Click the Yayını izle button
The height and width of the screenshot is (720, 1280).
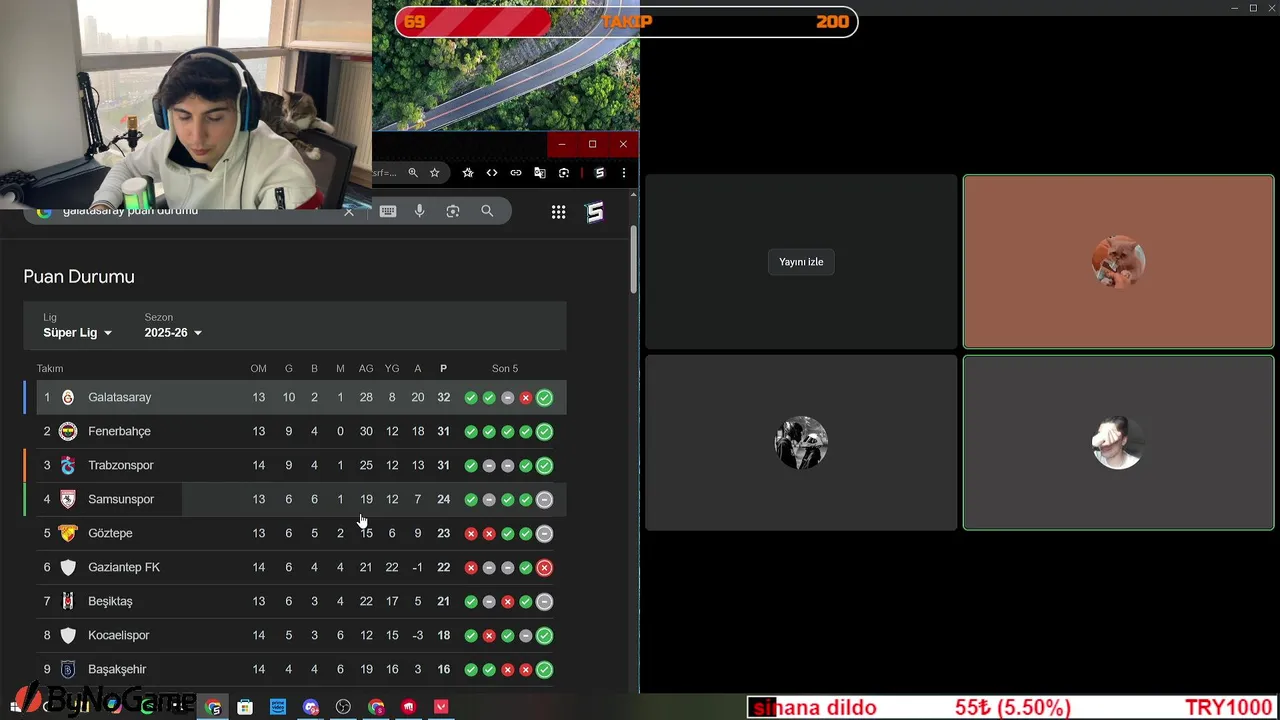click(801, 262)
